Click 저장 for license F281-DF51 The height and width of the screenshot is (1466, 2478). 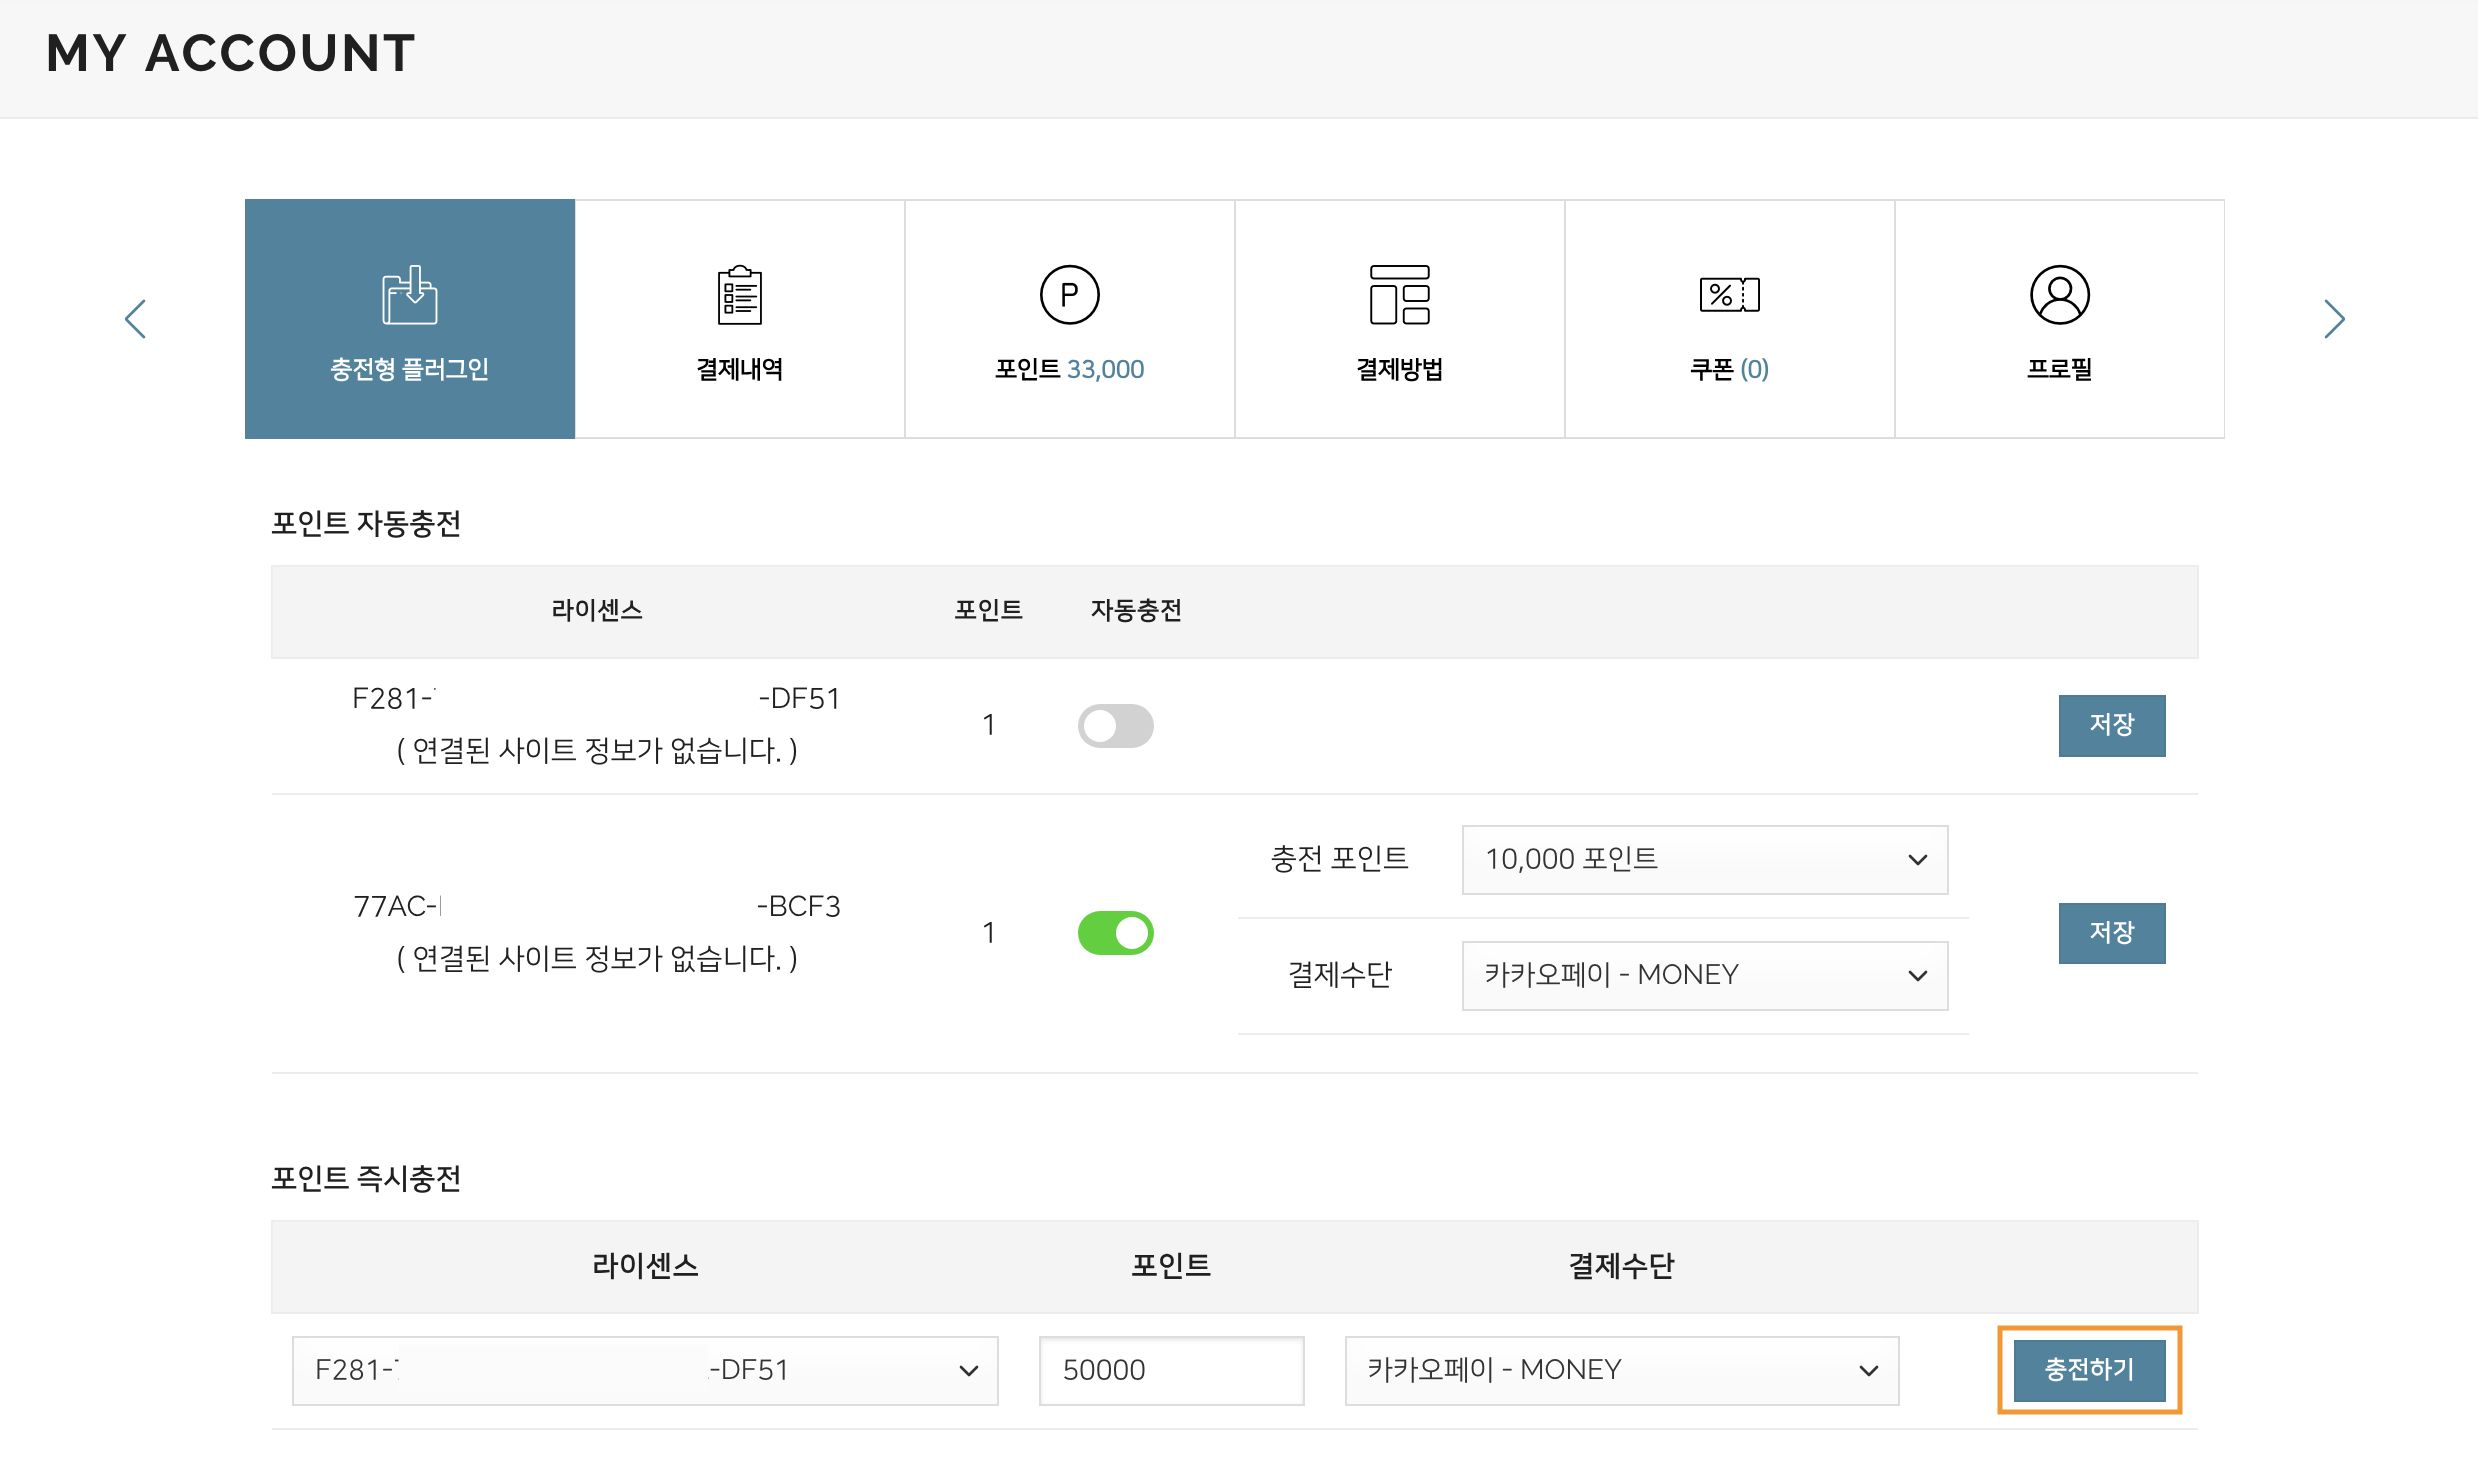pyautogui.click(x=2112, y=726)
